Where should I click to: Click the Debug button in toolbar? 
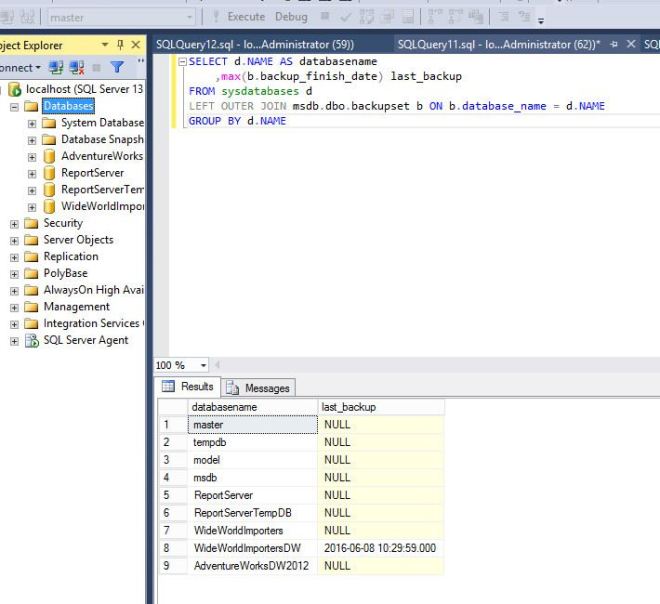coord(291,17)
